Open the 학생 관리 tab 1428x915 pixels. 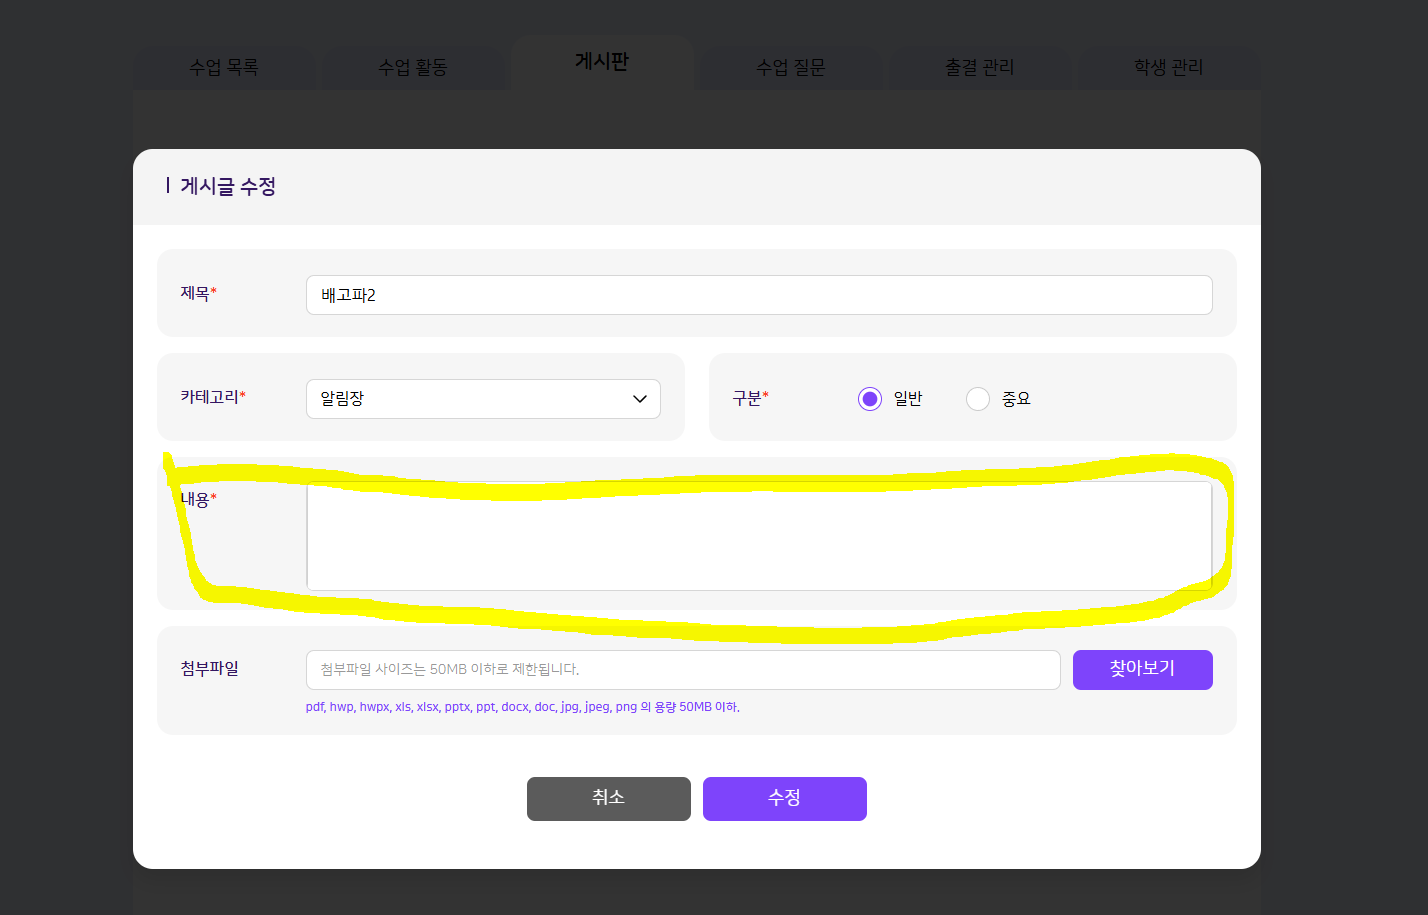tap(1168, 67)
